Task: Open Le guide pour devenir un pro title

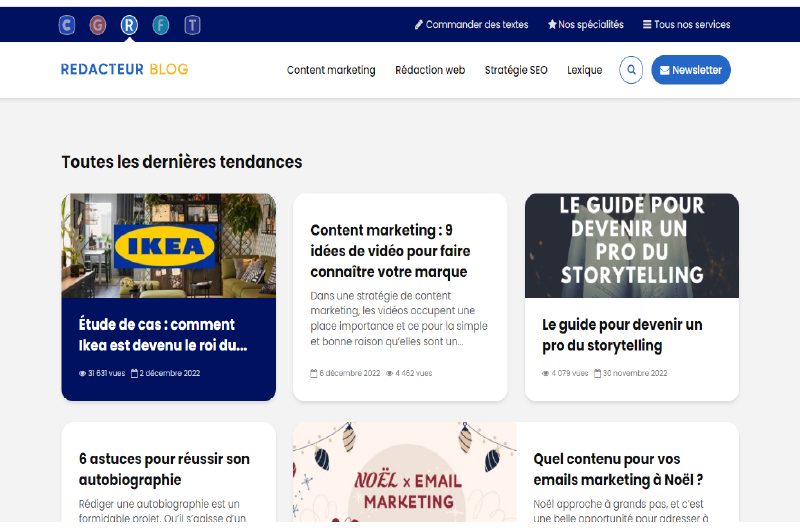Action: coord(622,335)
